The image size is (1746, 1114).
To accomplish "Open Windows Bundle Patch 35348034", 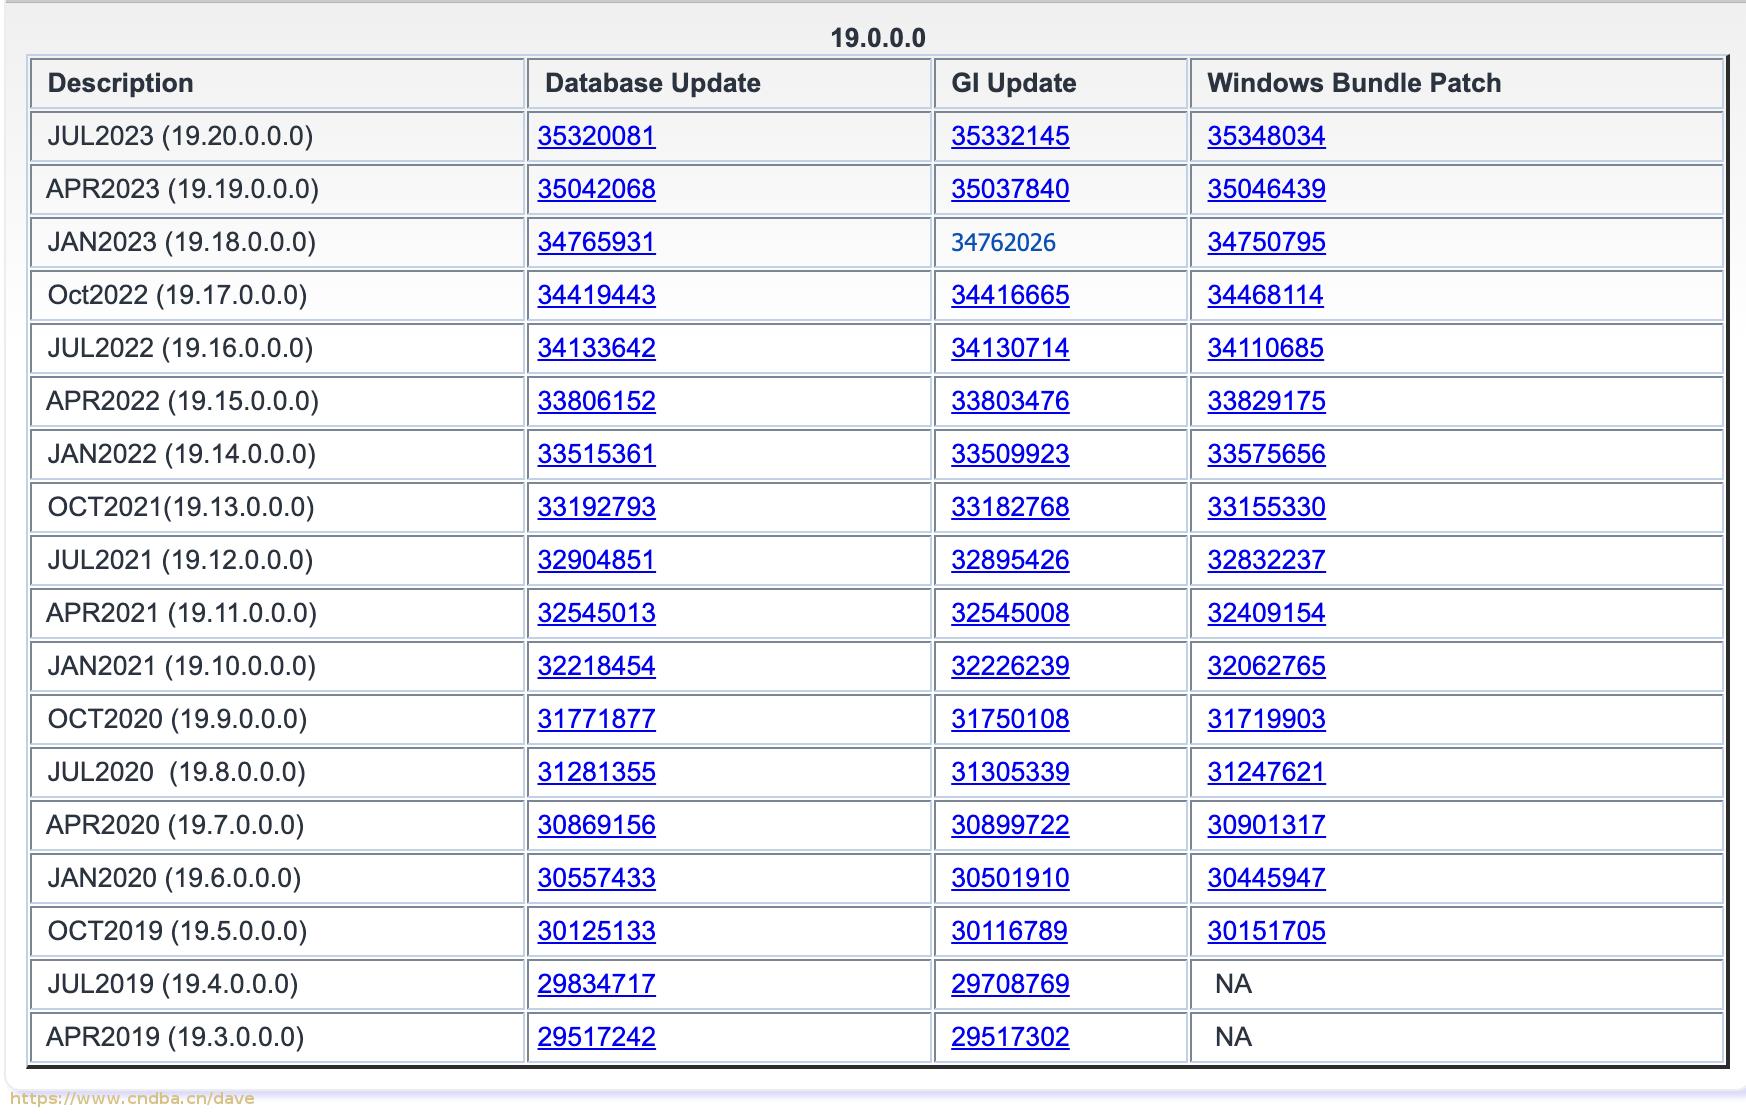I will (x=1266, y=136).
